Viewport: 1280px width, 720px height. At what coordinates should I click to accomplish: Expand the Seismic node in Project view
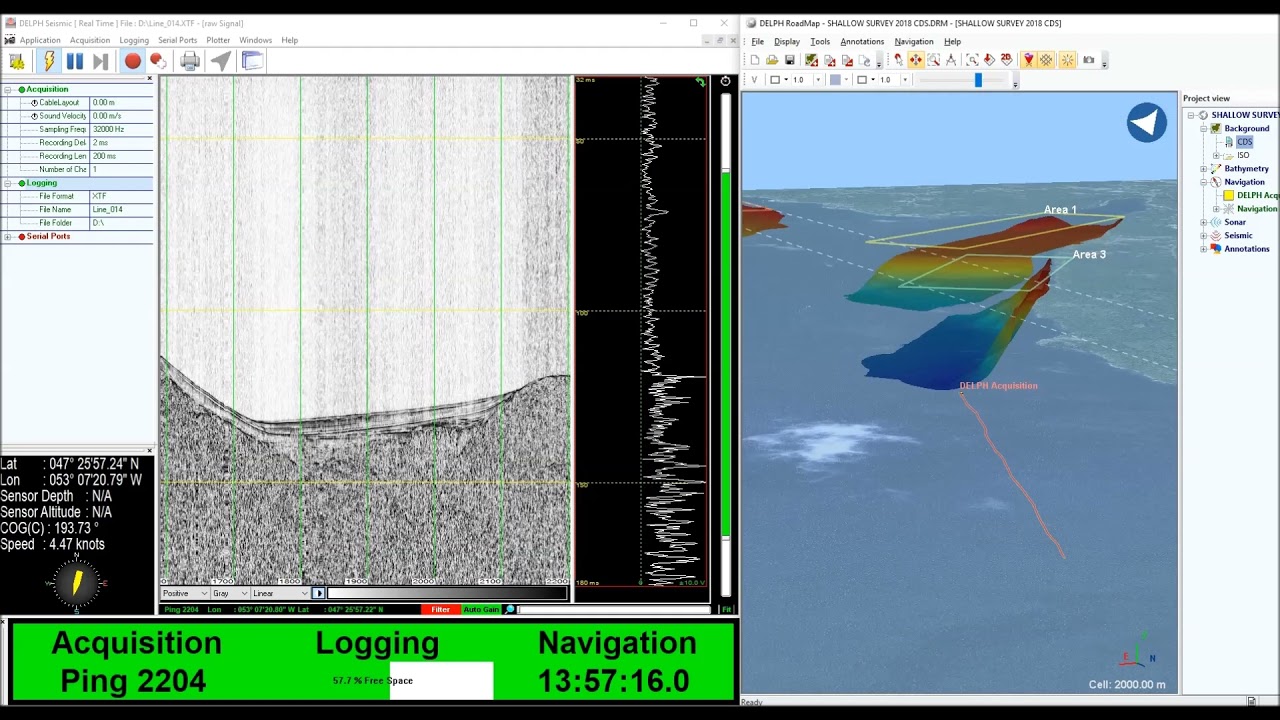[x=1203, y=236]
